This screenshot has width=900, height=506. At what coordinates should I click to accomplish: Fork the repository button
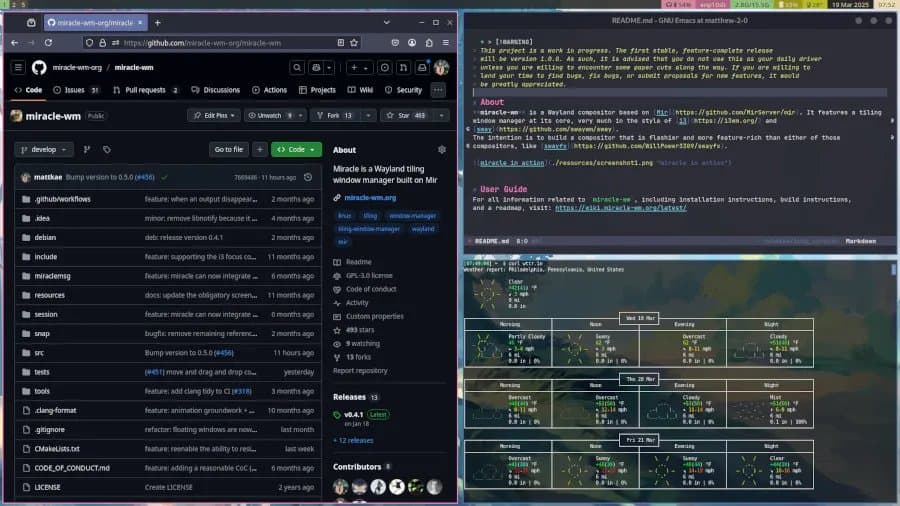pos(335,116)
